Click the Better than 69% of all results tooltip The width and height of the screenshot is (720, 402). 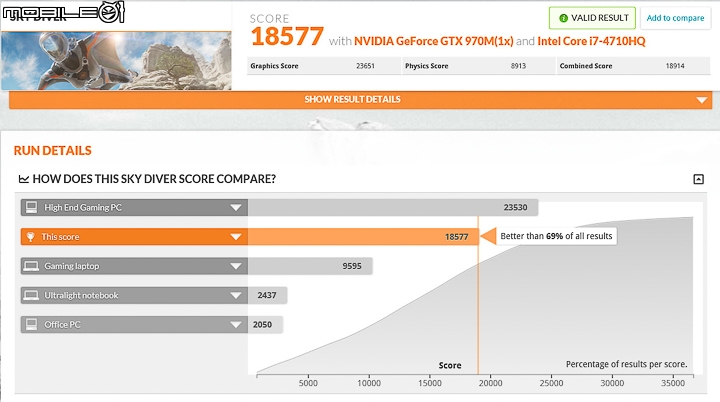(556, 236)
